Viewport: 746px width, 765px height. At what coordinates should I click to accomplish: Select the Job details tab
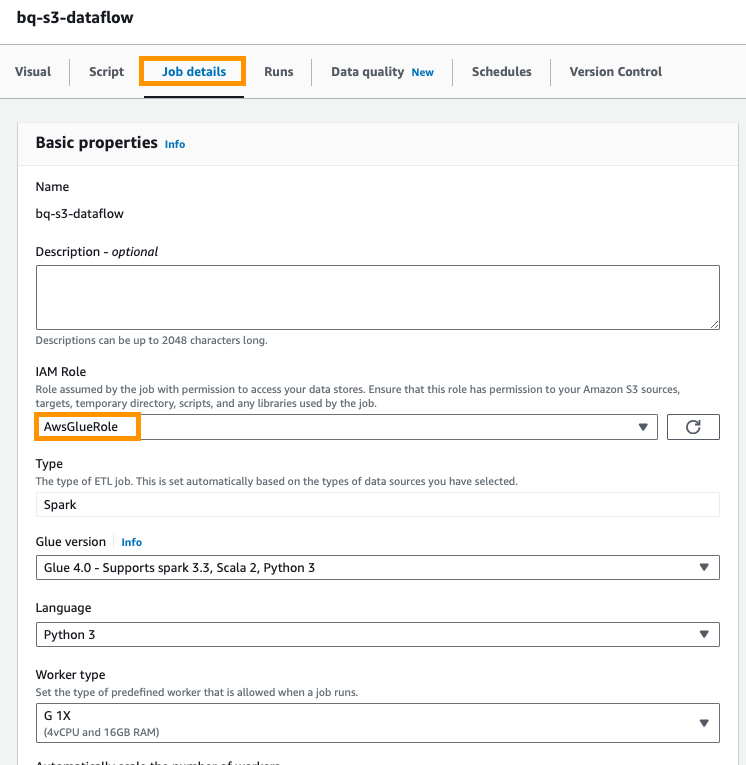pyautogui.click(x=194, y=72)
